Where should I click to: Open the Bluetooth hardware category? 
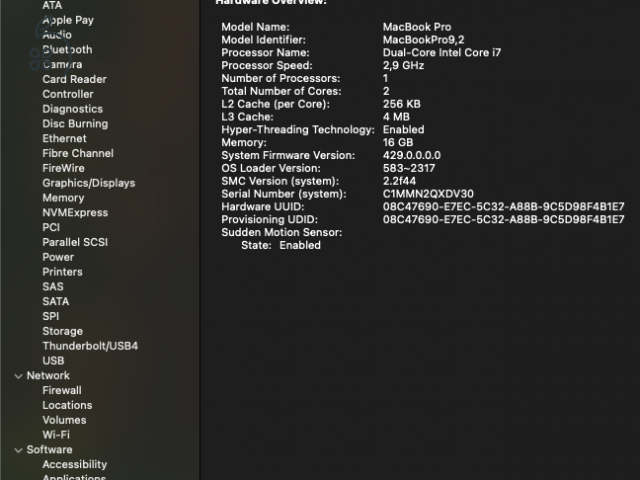pos(67,50)
